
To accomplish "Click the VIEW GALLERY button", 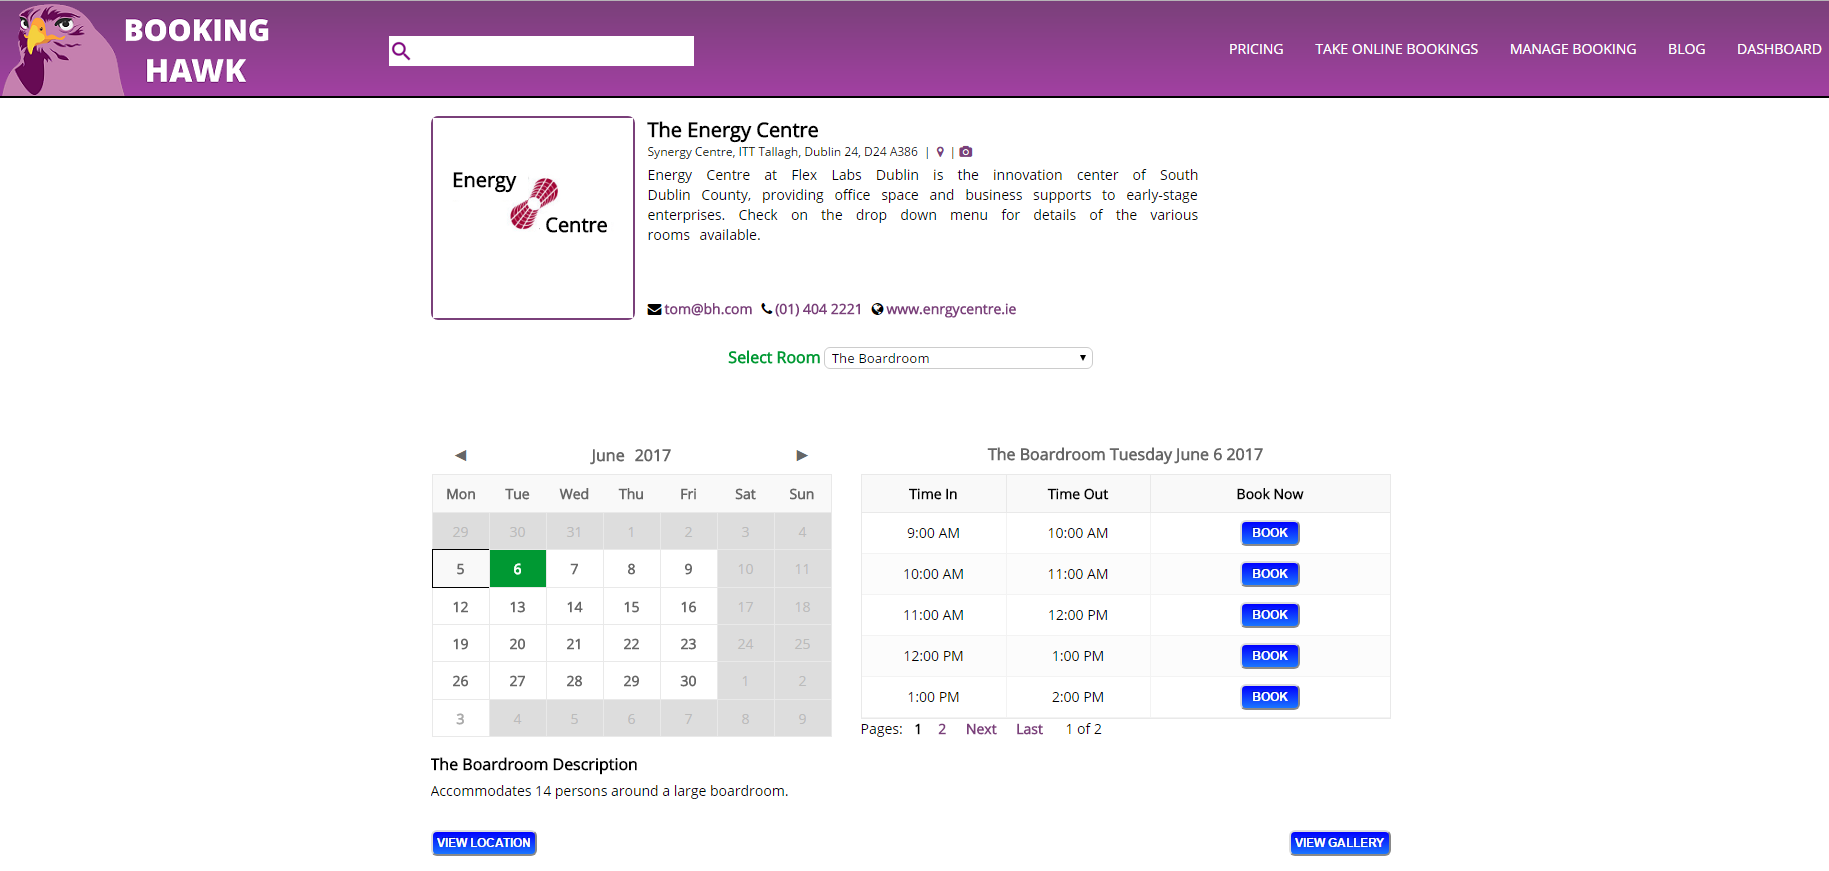I will point(1340,843).
